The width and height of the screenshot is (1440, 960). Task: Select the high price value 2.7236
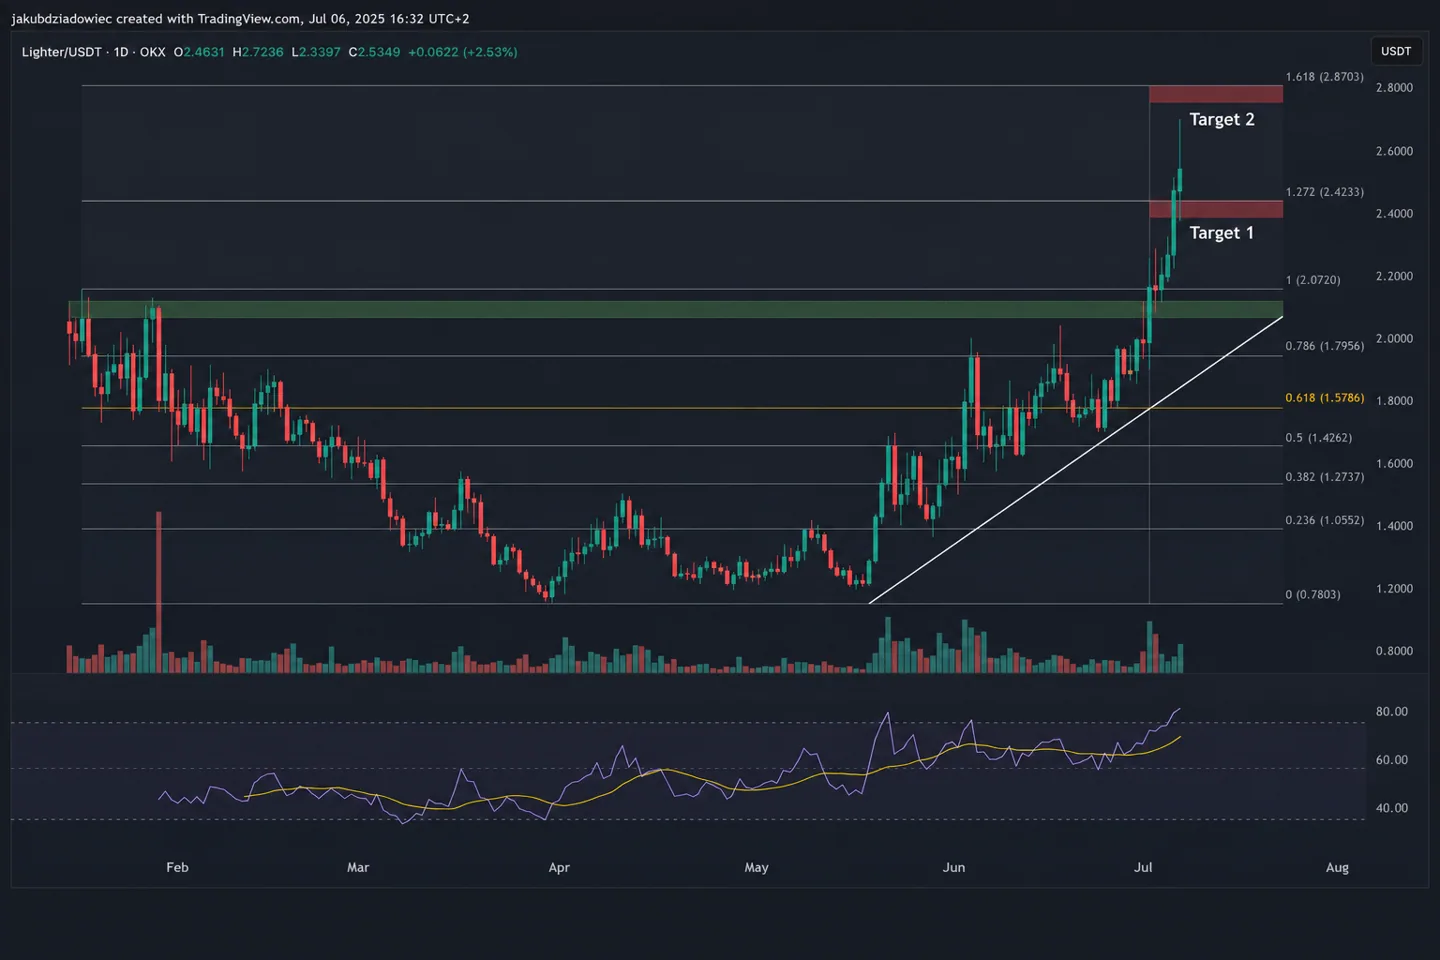tap(262, 52)
